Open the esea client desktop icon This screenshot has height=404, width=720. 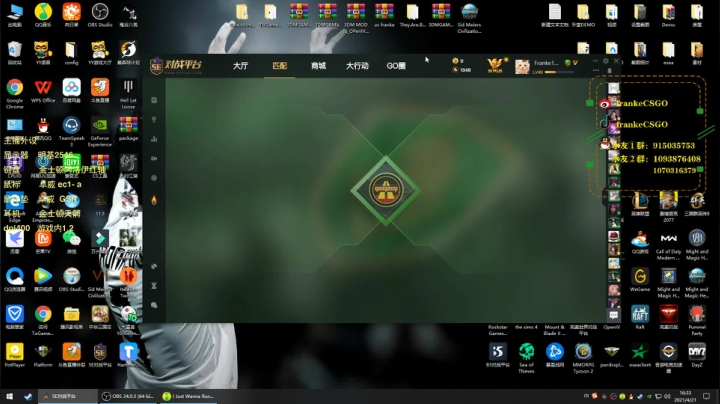[640, 355]
